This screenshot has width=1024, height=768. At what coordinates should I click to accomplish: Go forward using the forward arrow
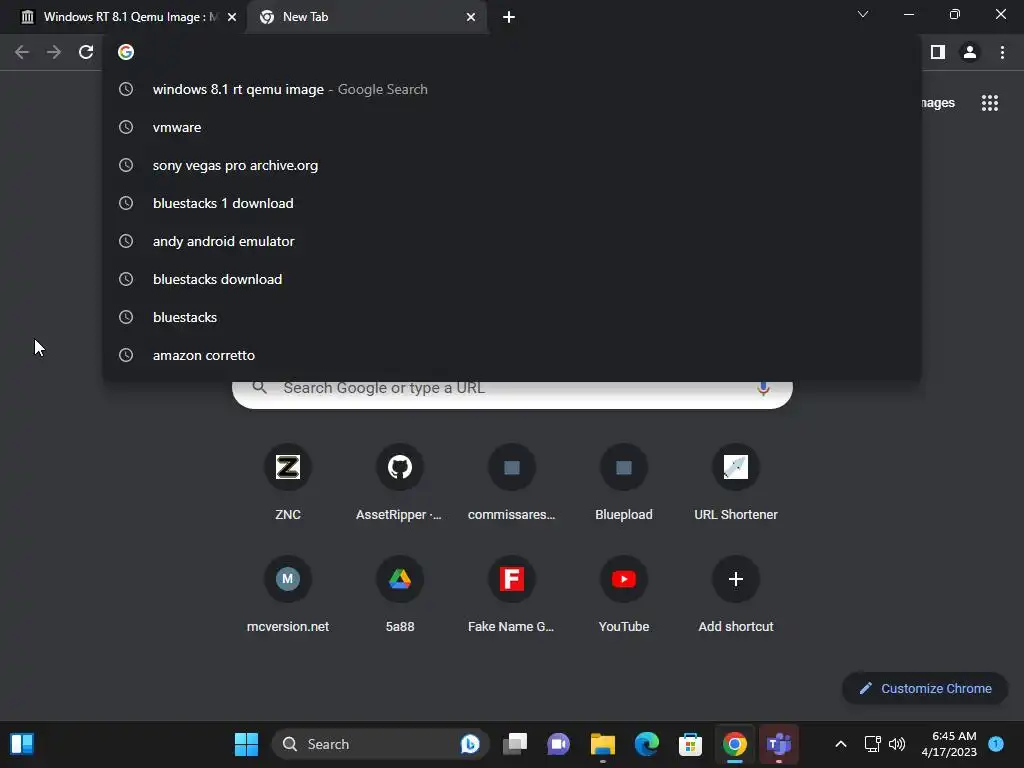(x=54, y=52)
